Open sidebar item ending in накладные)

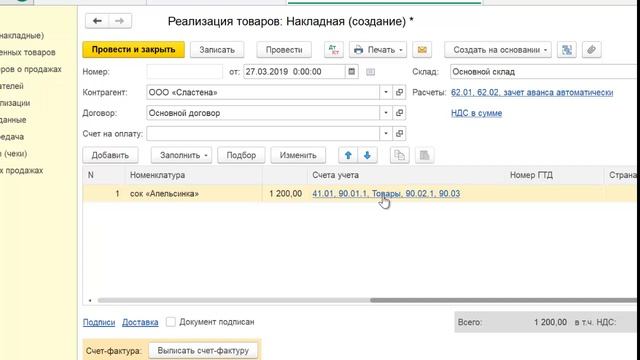(x=22, y=36)
